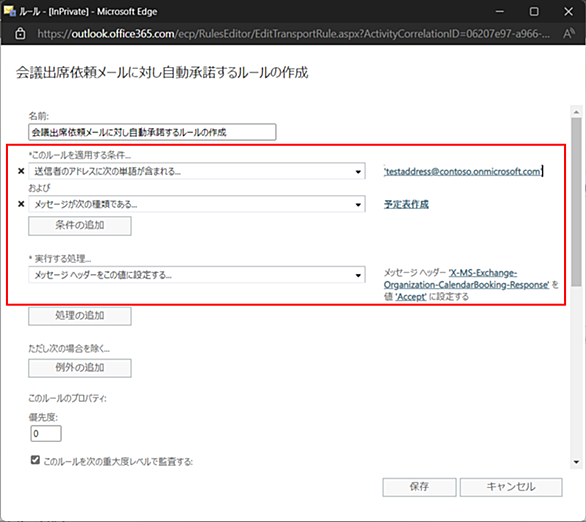Open the testaddress@contoso.onmicrosoft.com link
The height and width of the screenshot is (522, 586).
pyautogui.click(x=463, y=172)
